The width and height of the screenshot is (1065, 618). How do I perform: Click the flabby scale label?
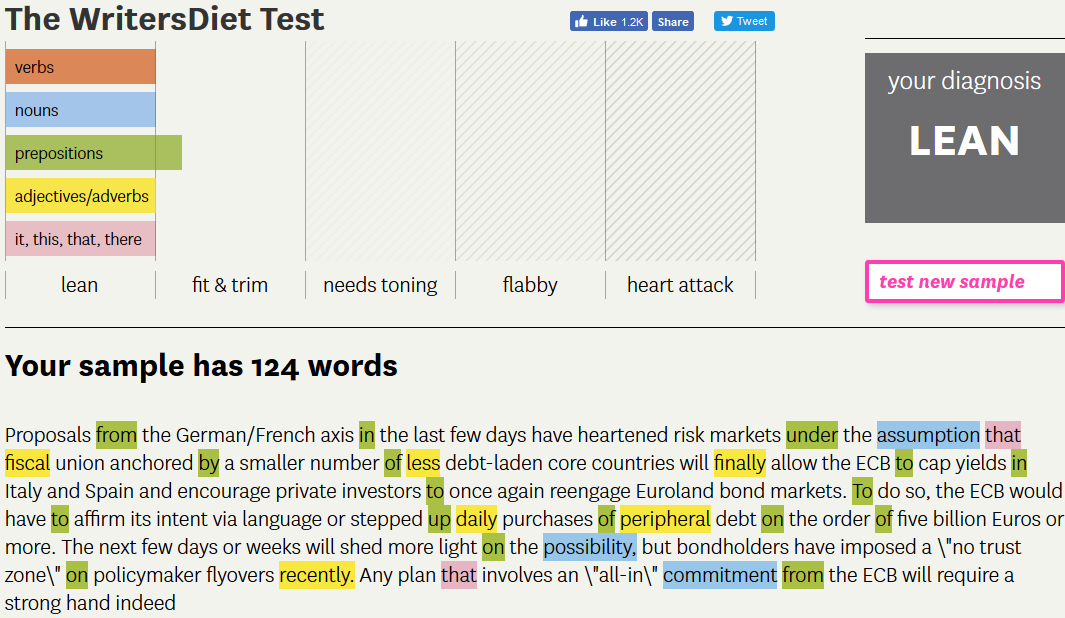[x=530, y=285]
